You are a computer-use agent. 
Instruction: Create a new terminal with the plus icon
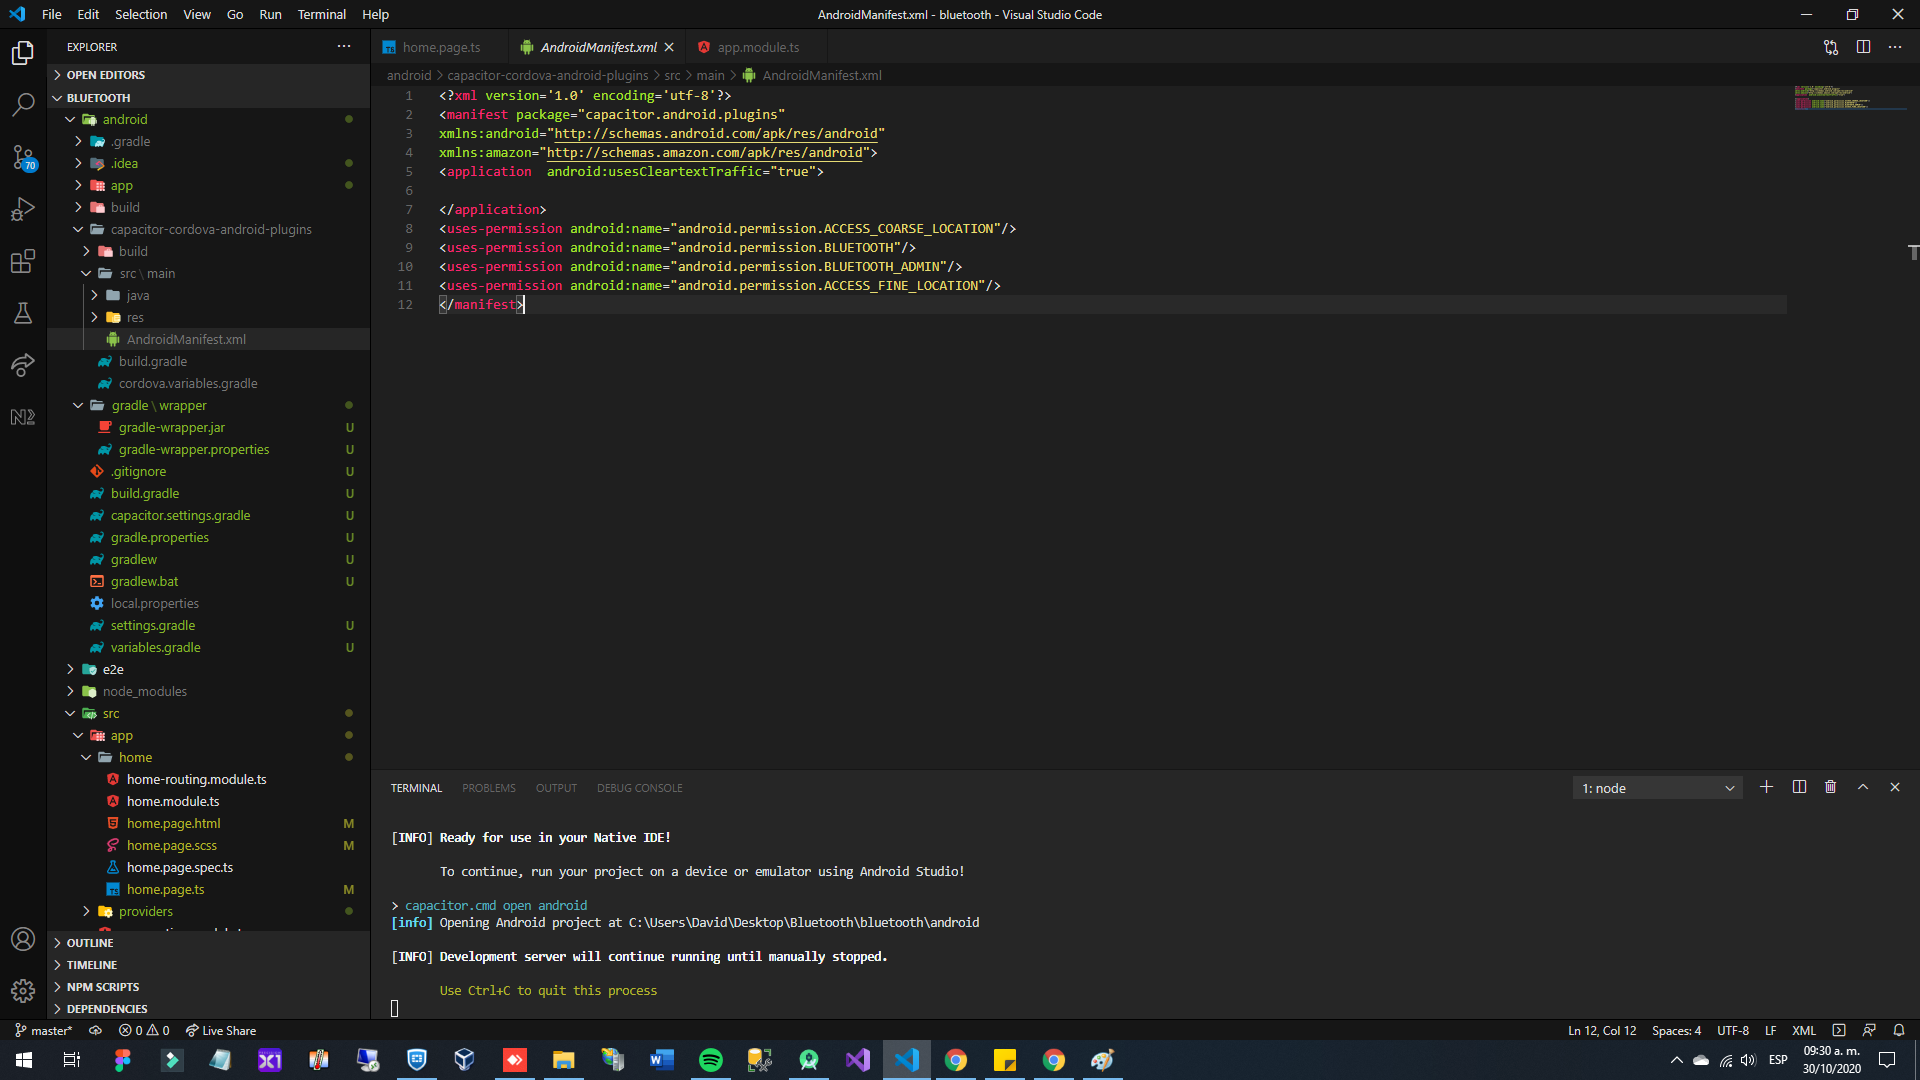1766,787
